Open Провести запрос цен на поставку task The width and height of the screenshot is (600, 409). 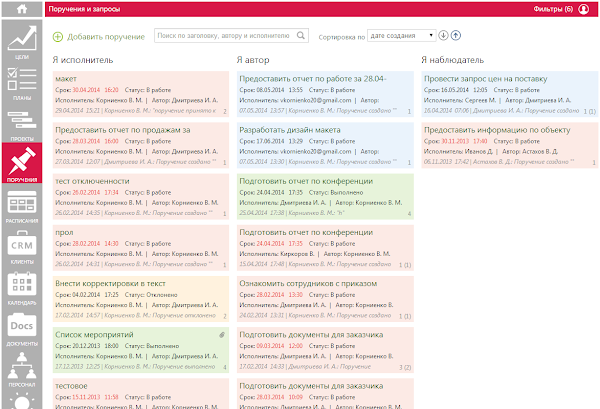(x=485, y=79)
